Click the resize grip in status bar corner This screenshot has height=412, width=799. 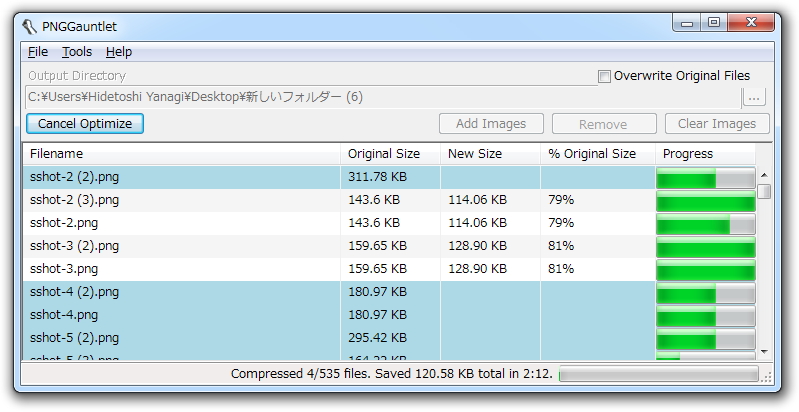point(766,376)
